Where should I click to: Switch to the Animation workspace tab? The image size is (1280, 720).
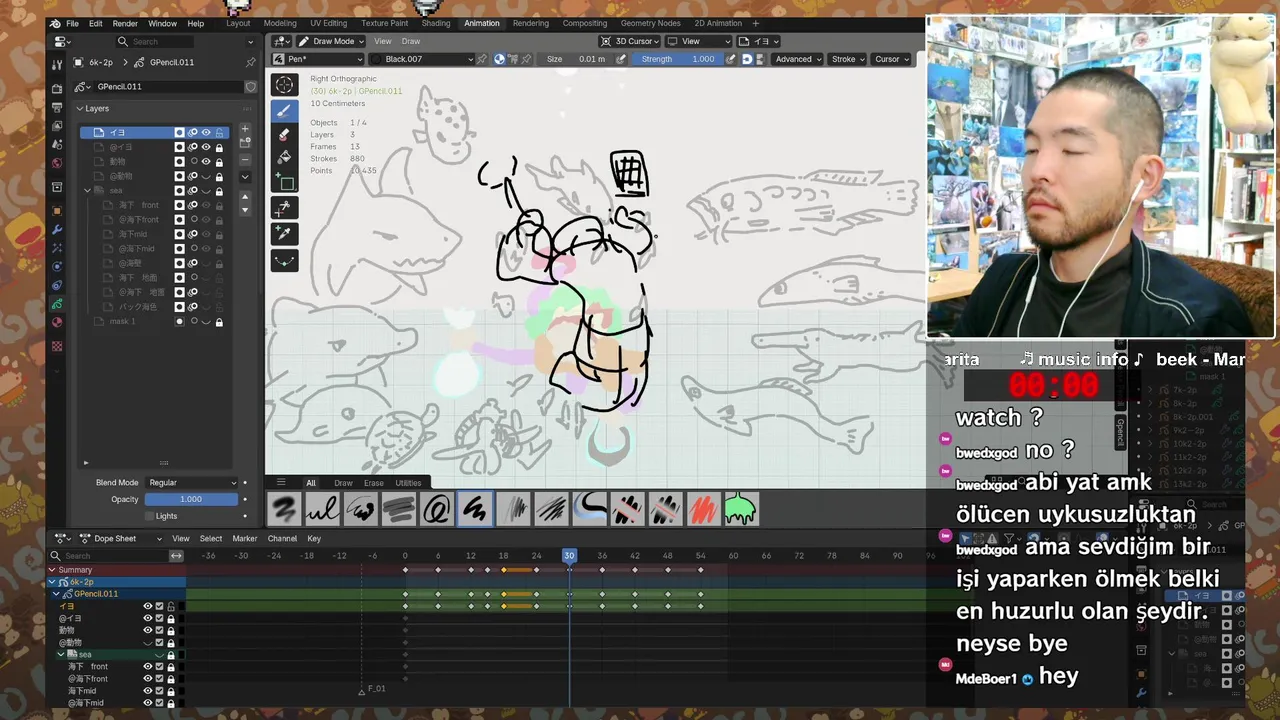(481, 23)
